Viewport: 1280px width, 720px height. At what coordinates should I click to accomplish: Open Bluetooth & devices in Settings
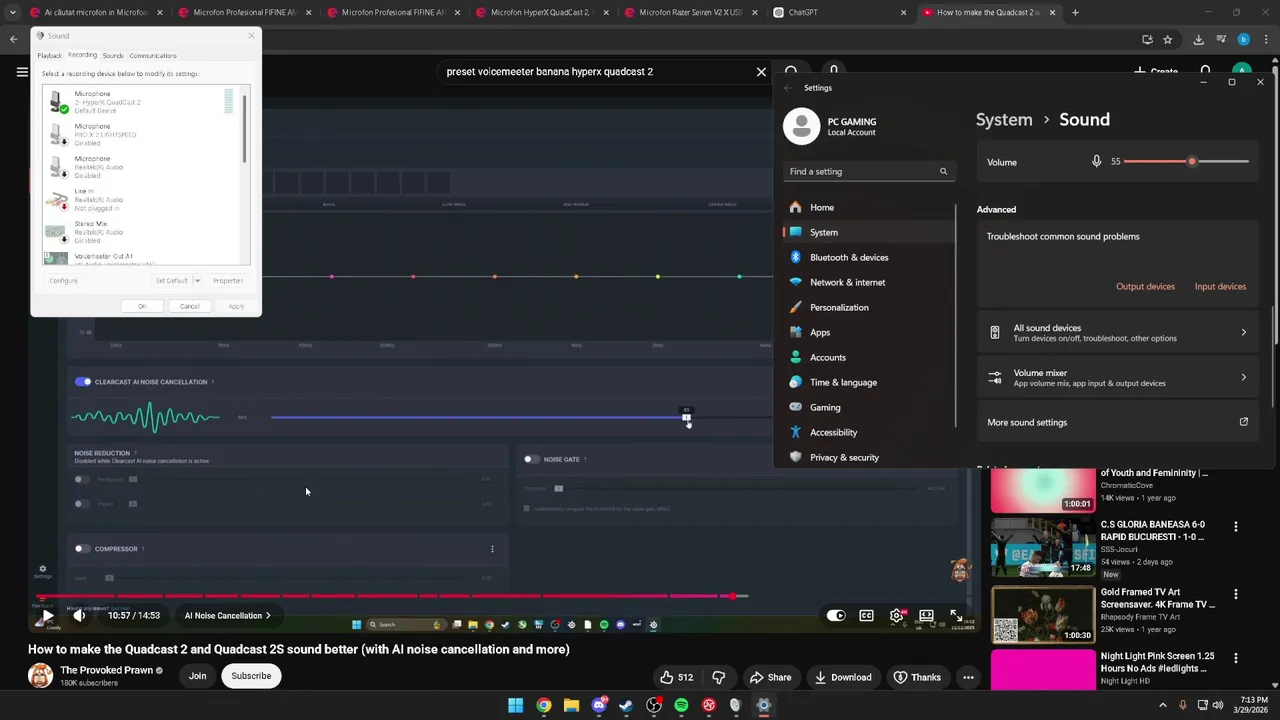click(x=869, y=257)
